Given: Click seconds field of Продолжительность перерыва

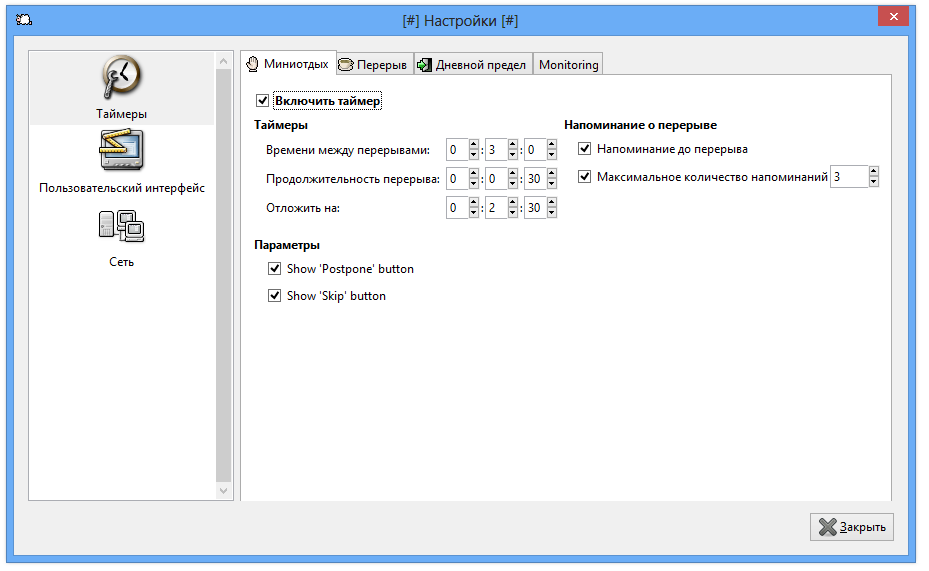Looking at the screenshot, I should point(535,179).
